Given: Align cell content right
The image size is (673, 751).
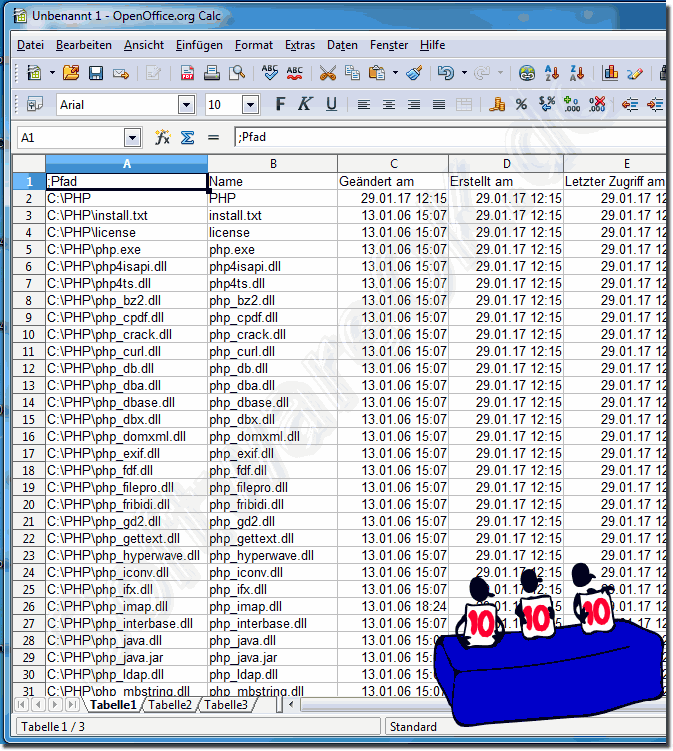Looking at the screenshot, I should (414, 104).
